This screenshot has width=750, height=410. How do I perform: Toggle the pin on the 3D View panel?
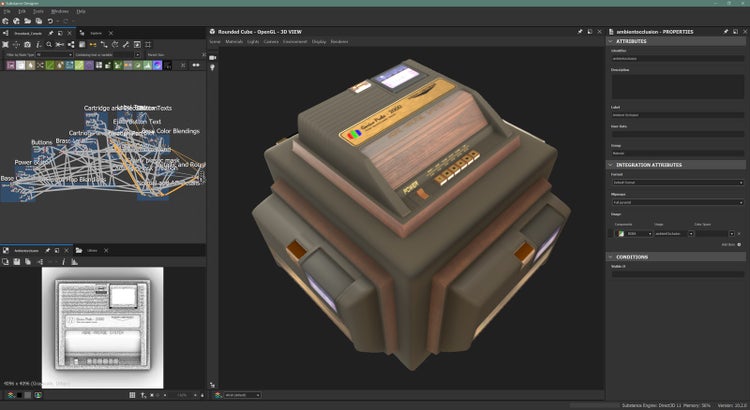pyautogui.click(x=579, y=31)
